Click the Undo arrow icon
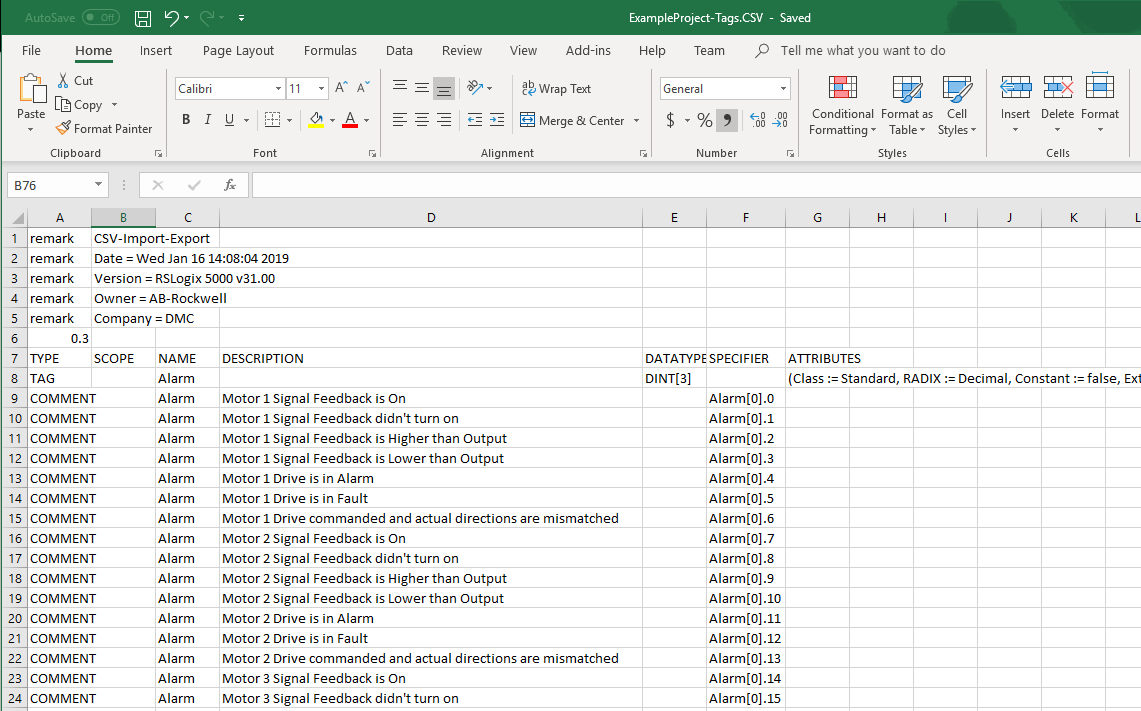The height and width of the screenshot is (711, 1141). [172, 18]
